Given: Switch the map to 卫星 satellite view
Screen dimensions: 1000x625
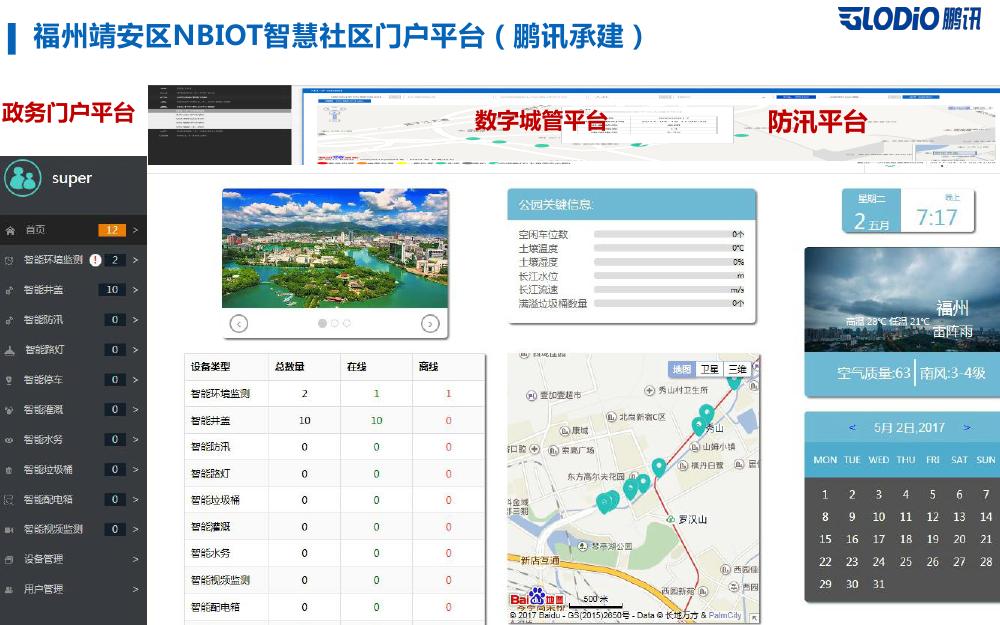Looking at the screenshot, I should pyautogui.click(x=708, y=369).
